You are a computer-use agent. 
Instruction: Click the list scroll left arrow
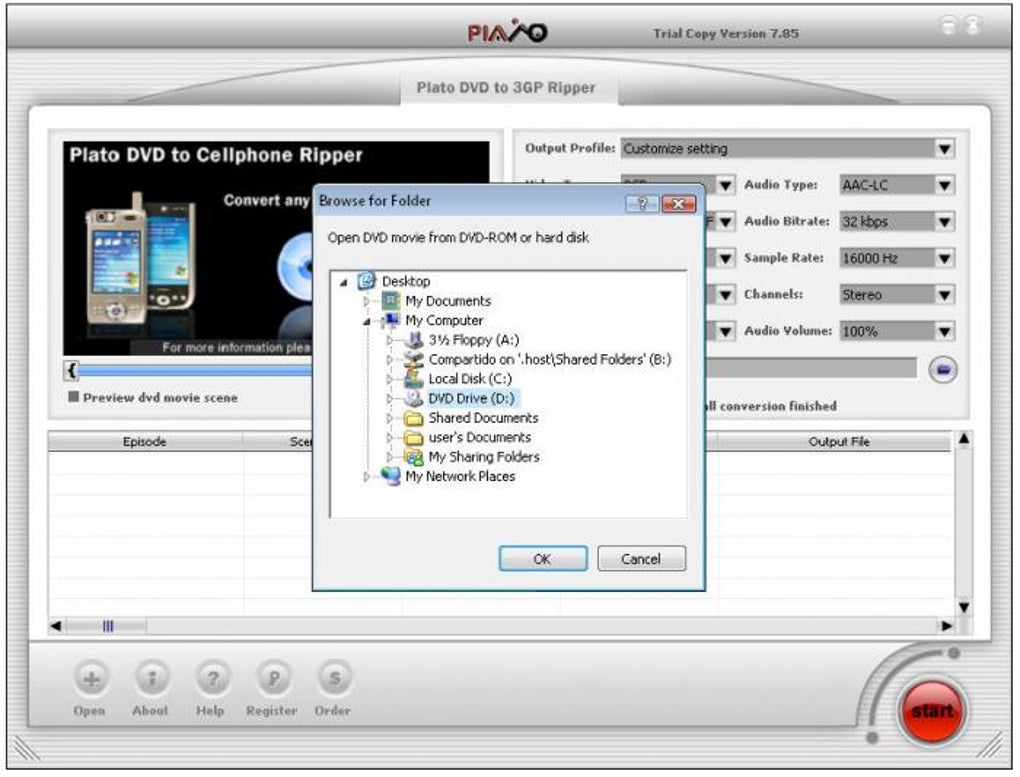[x=56, y=626]
